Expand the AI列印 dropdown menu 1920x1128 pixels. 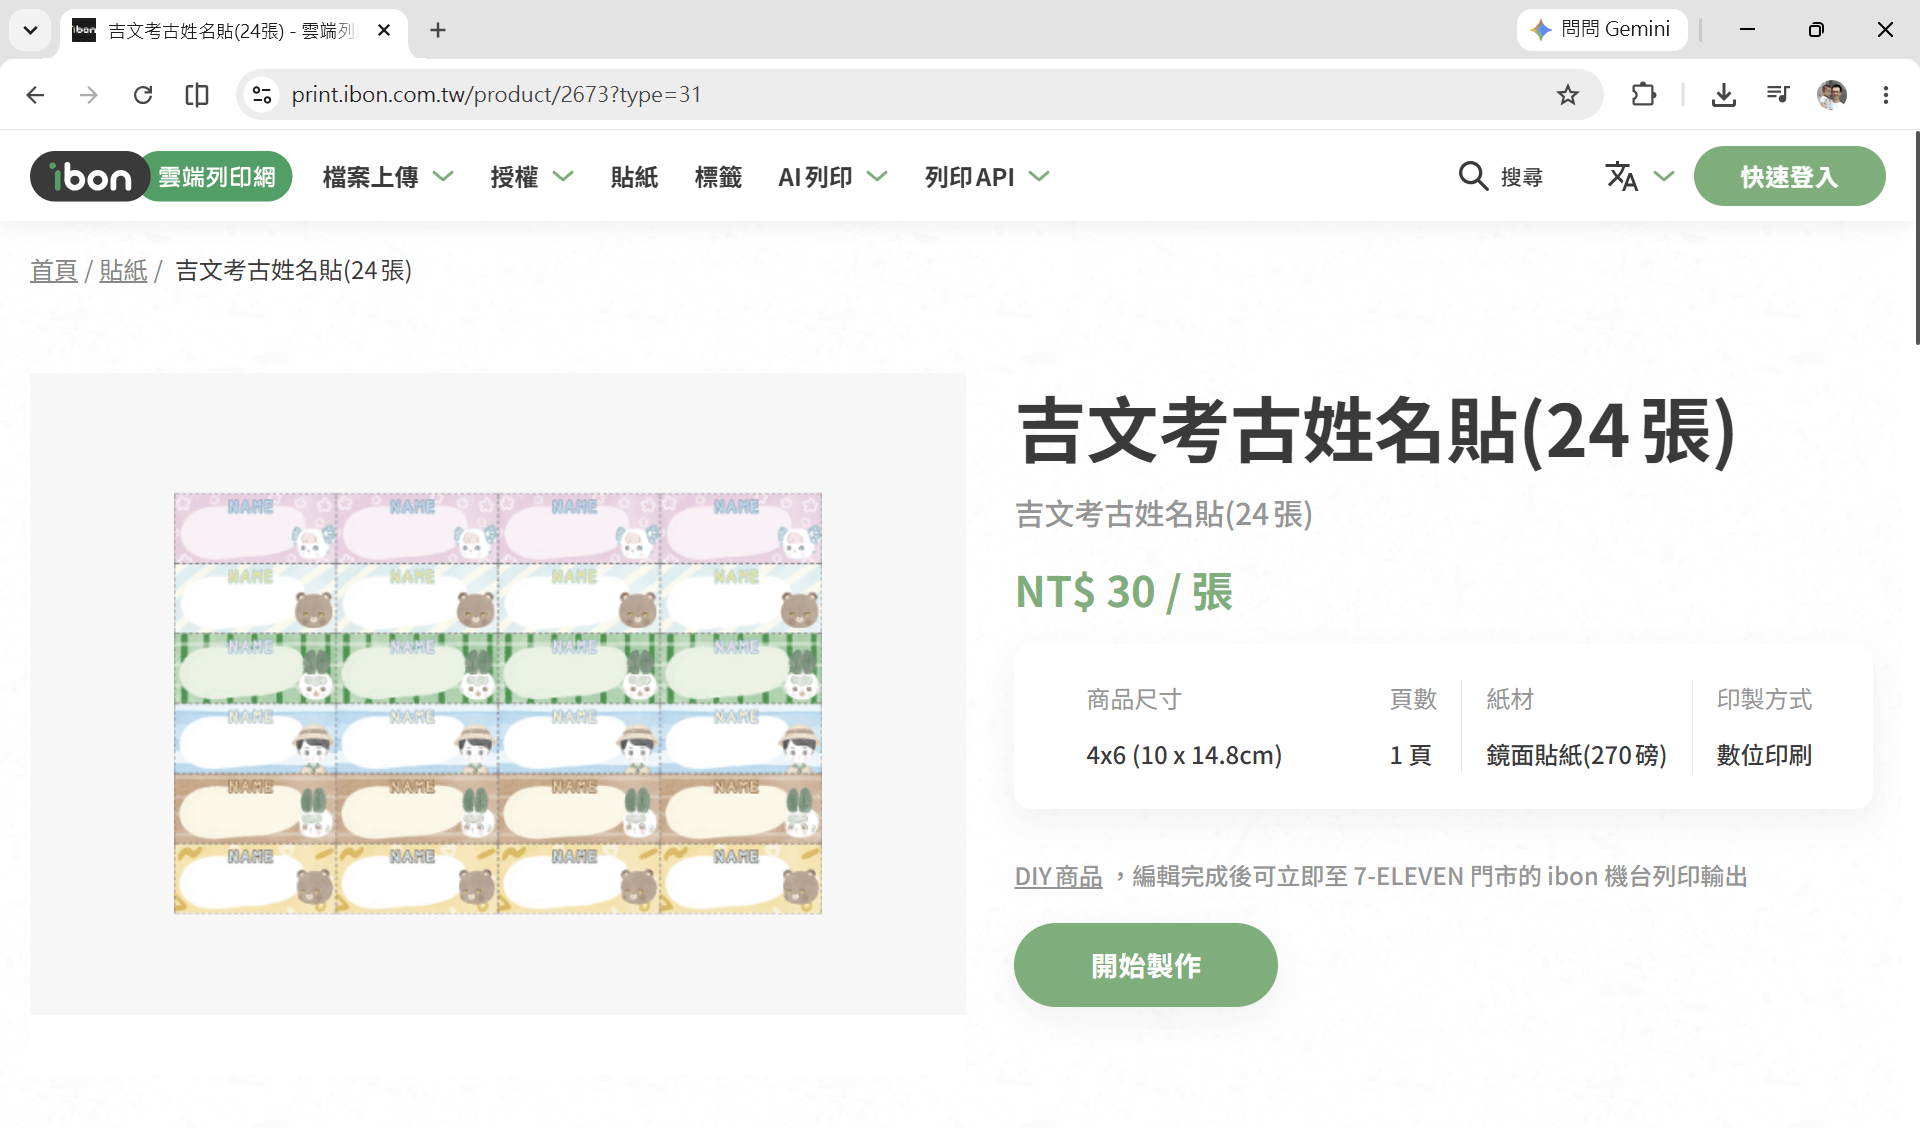pyautogui.click(x=833, y=177)
